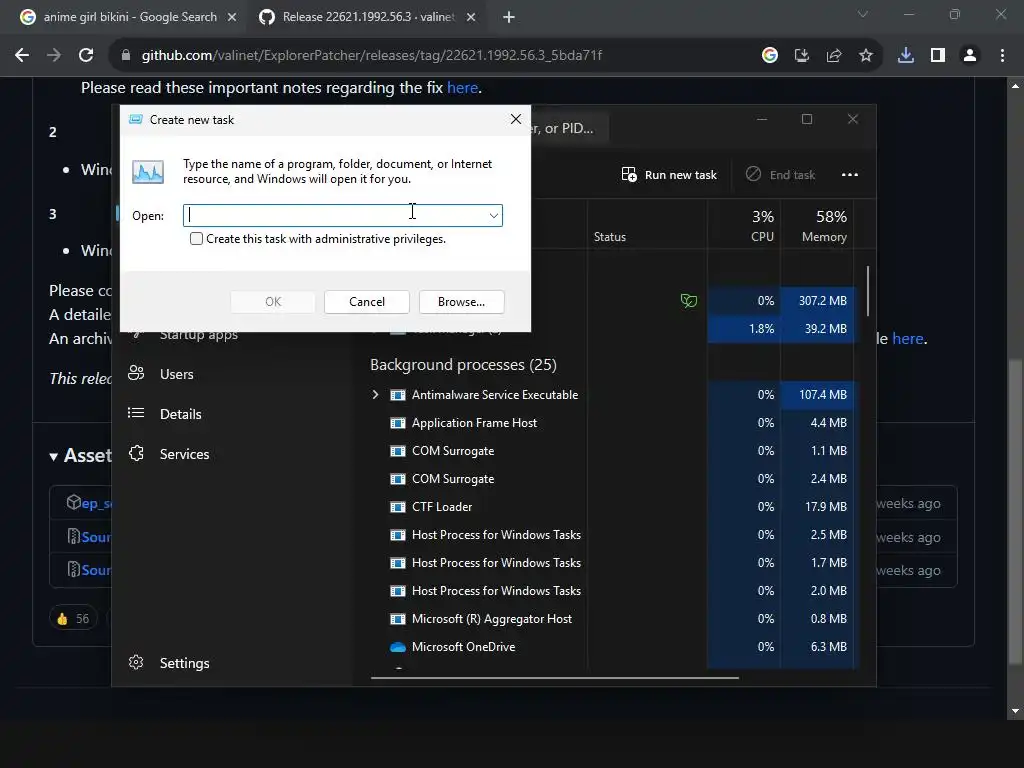The width and height of the screenshot is (1024, 768).
Task: Click Run new task in Task Manager
Action: (x=669, y=175)
